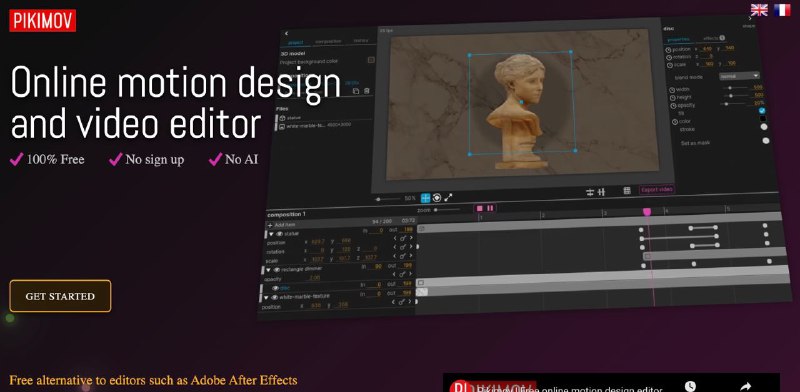Click the GET STARTED button
800x392 pixels.
tap(60, 296)
